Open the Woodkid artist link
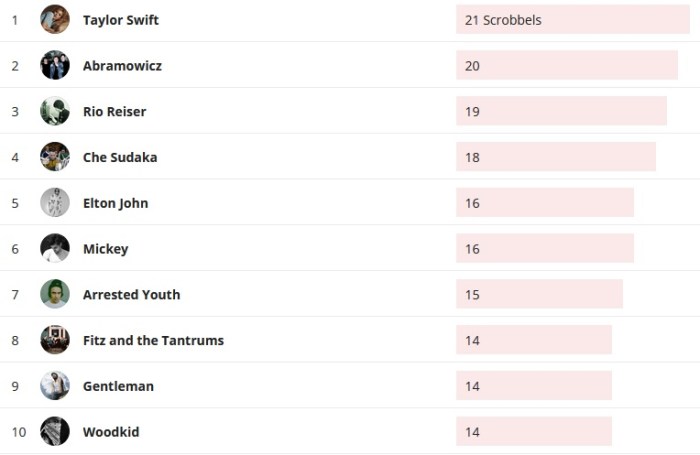This screenshot has height=455, width=700. point(111,432)
